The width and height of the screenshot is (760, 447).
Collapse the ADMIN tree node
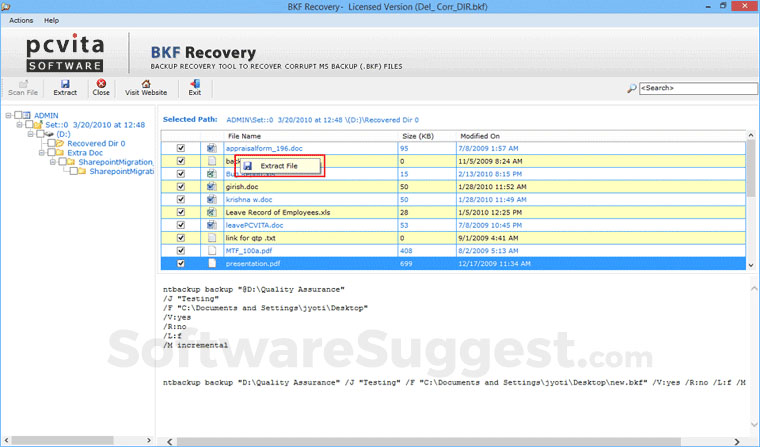tap(9, 115)
